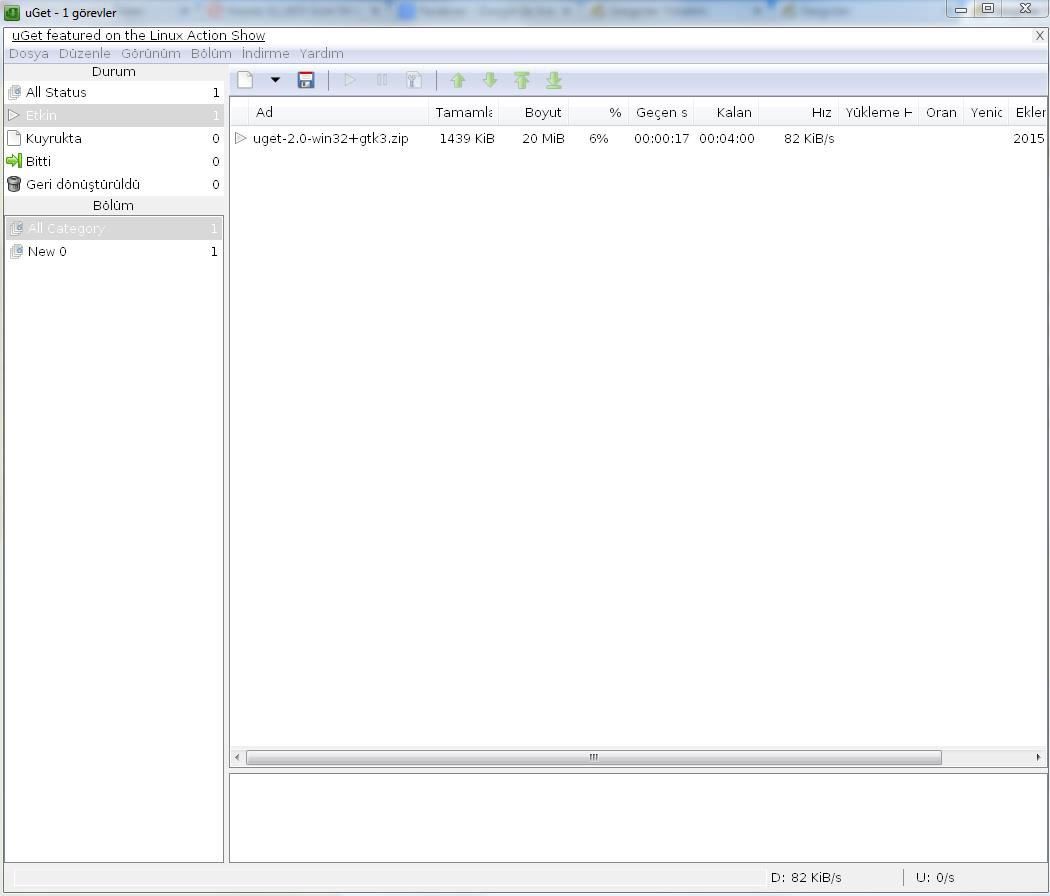Click the horizontal scrollbar thumb

[594, 757]
